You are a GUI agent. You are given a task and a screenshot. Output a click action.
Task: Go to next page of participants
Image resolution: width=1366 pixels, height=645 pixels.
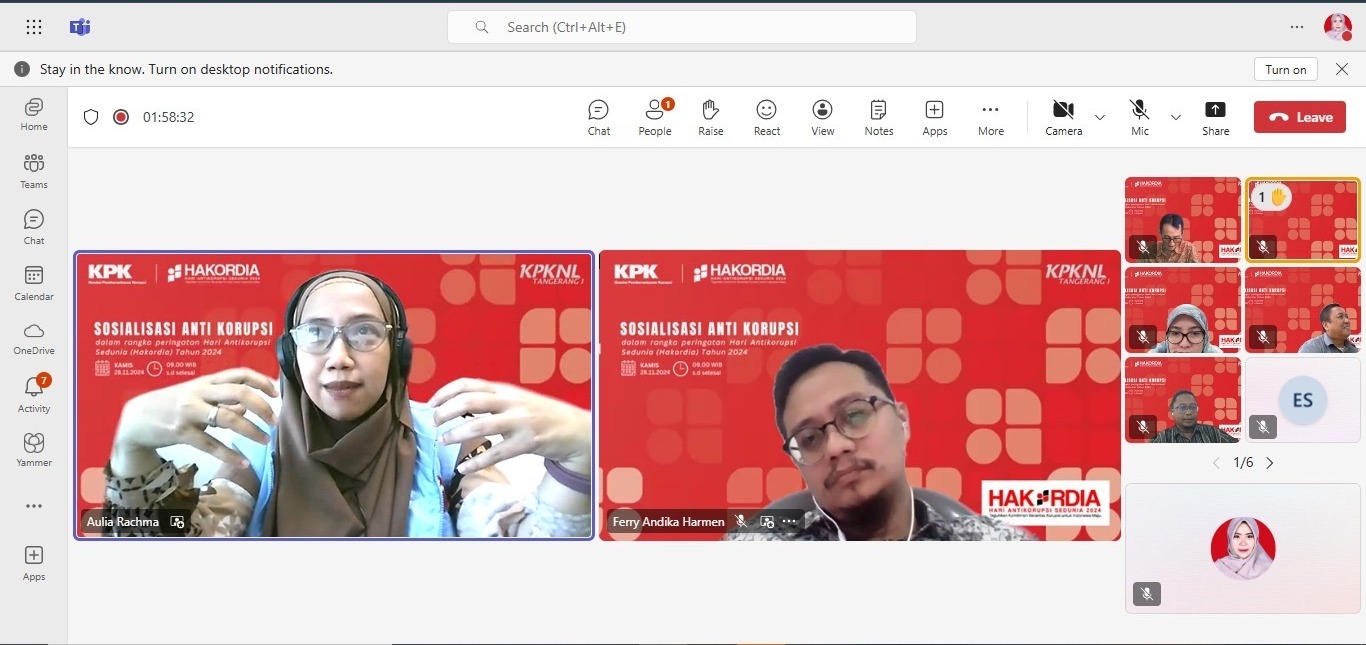tap(1270, 463)
